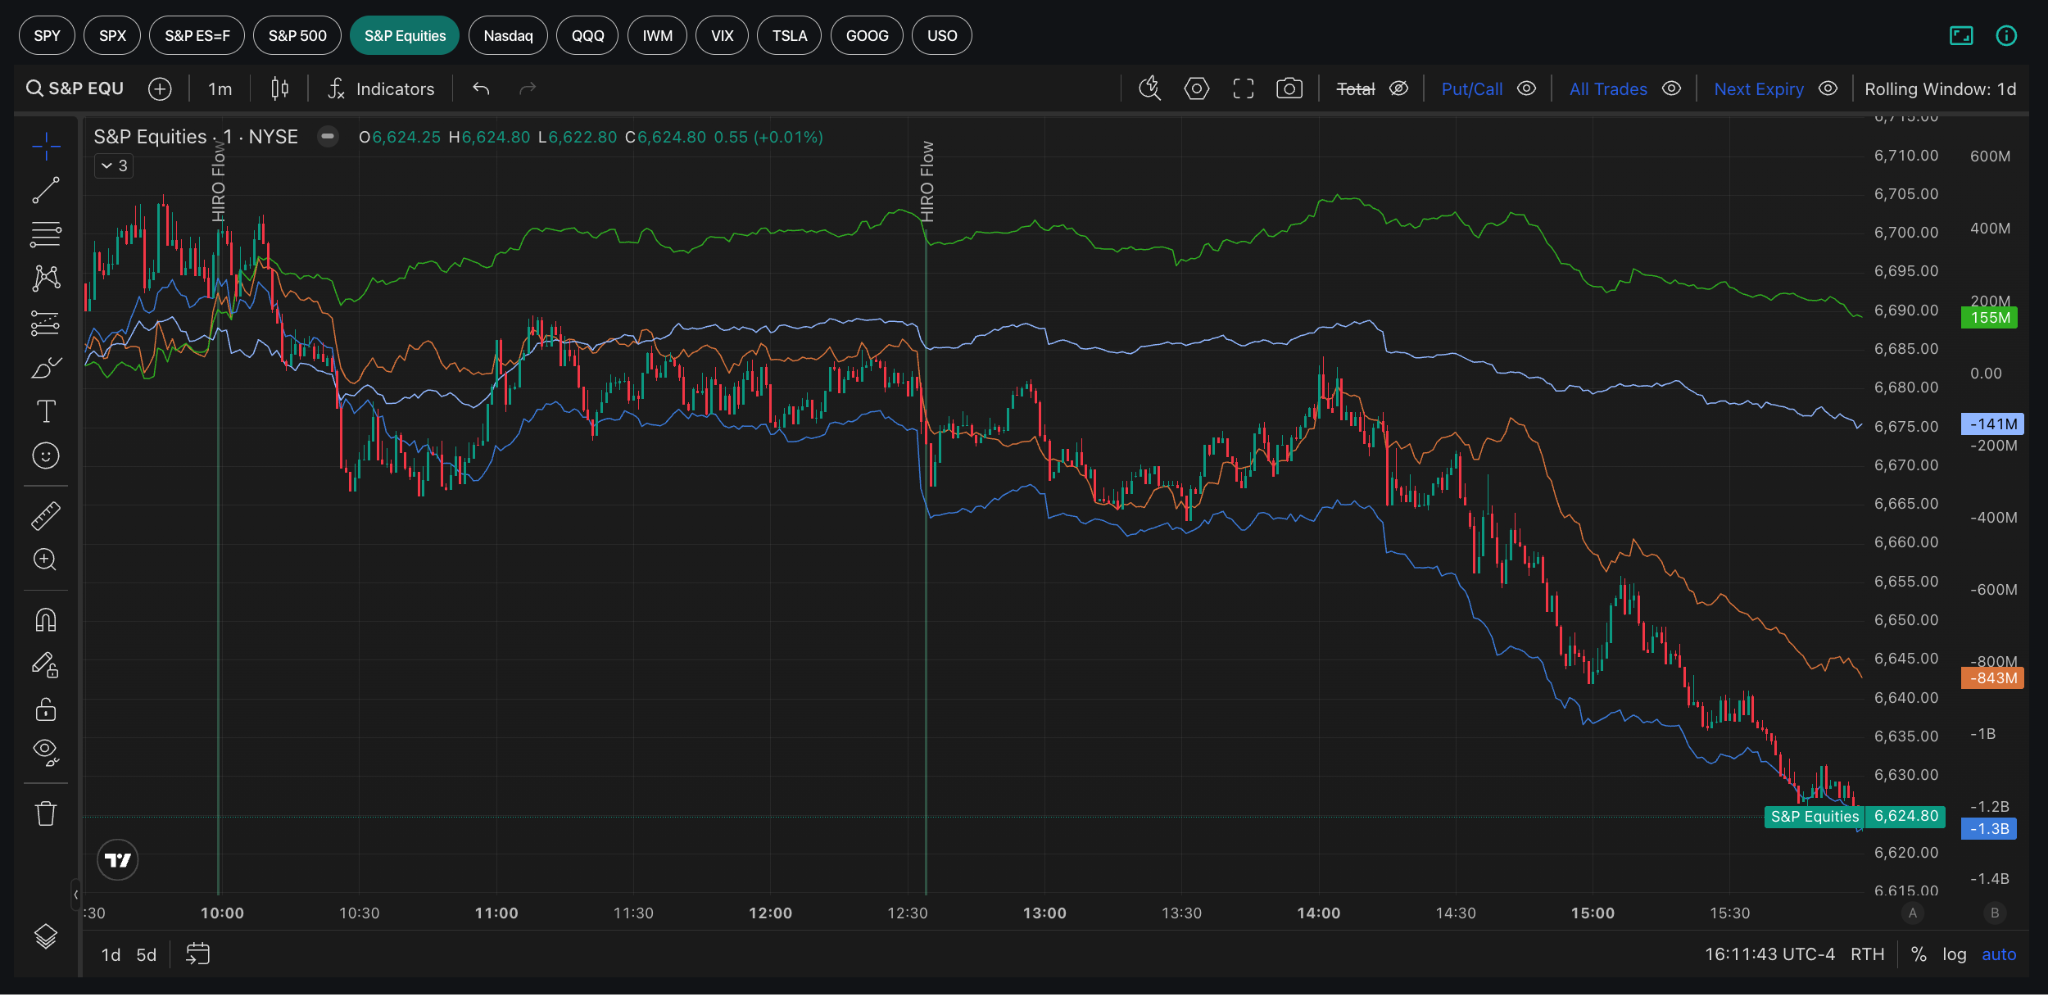Select the USO ticker pill

click(942, 36)
